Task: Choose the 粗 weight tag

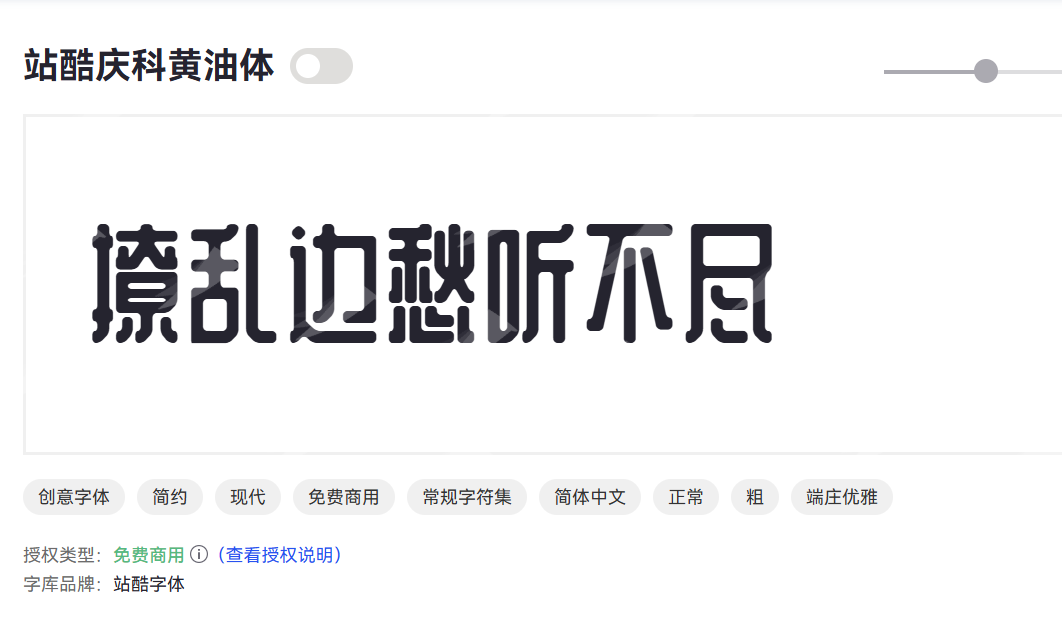Action: tap(755, 497)
